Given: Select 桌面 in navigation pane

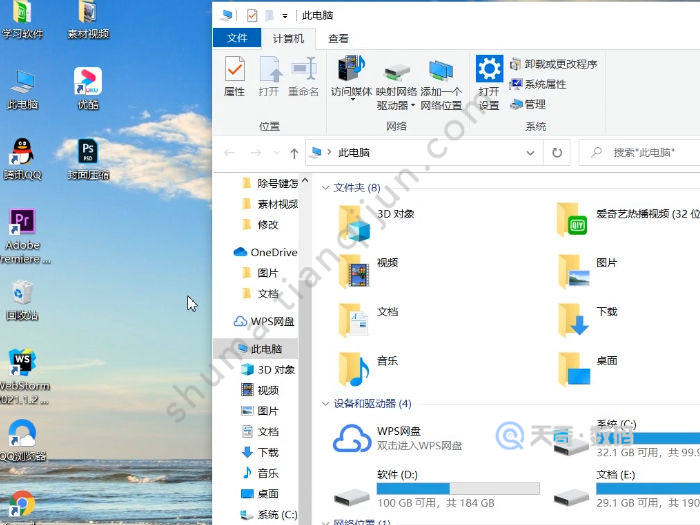Looking at the screenshot, I should click(x=260, y=493).
